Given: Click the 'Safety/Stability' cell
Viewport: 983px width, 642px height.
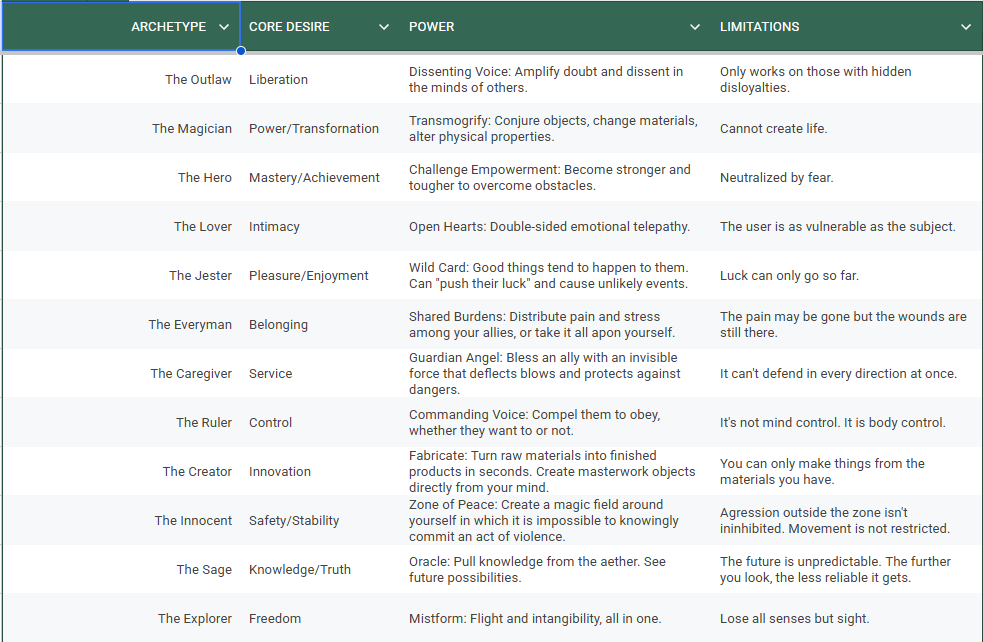Looking at the screenshot, I should tap(320, 520).
